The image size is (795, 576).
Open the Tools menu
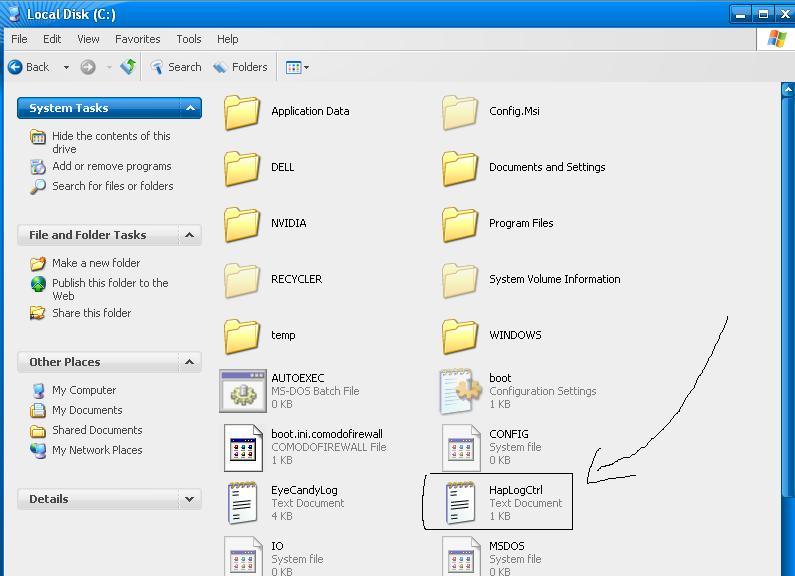coord(189,39)
